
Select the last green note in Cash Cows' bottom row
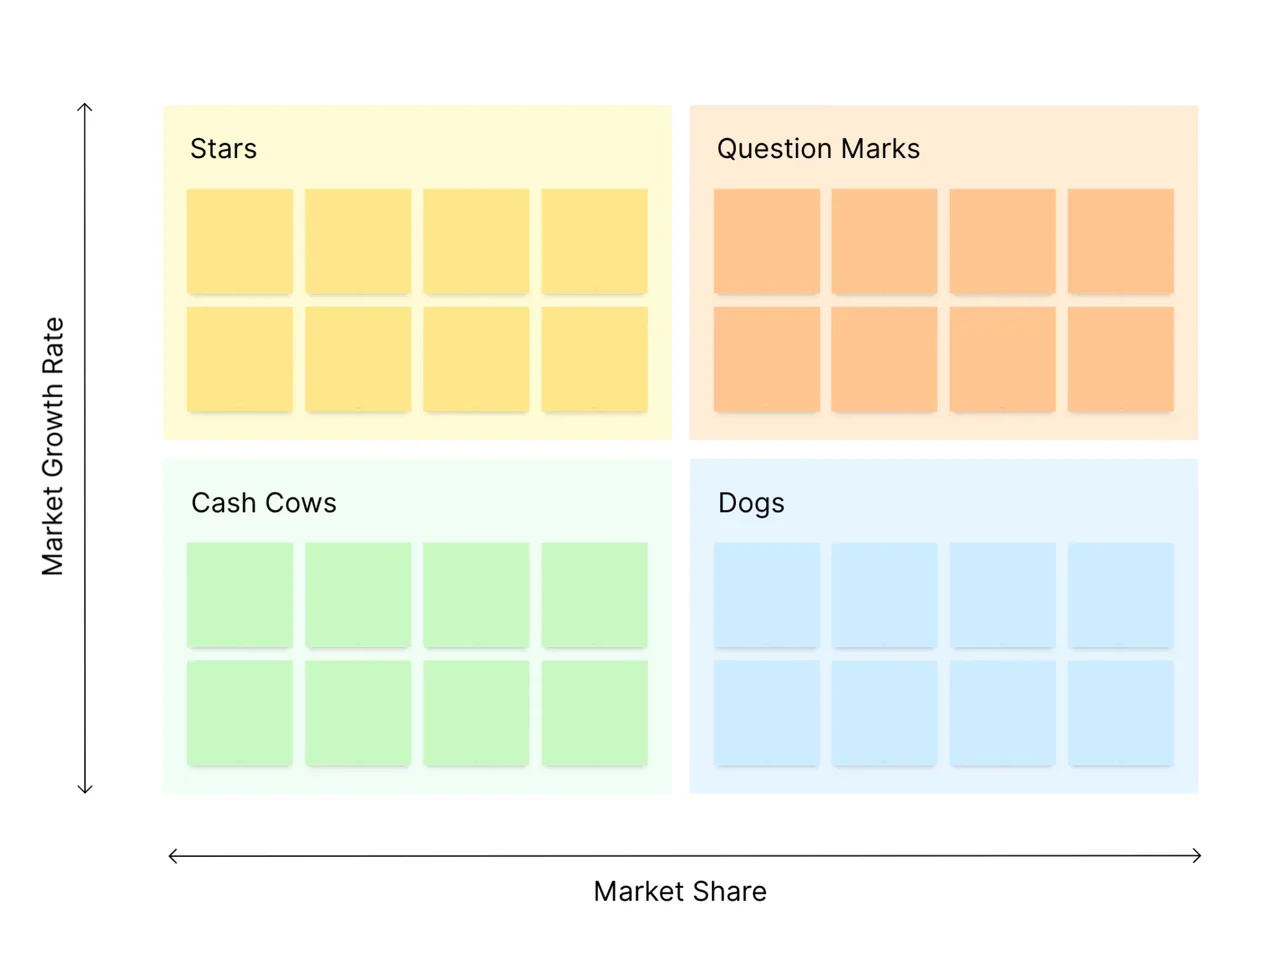(594, 713)
